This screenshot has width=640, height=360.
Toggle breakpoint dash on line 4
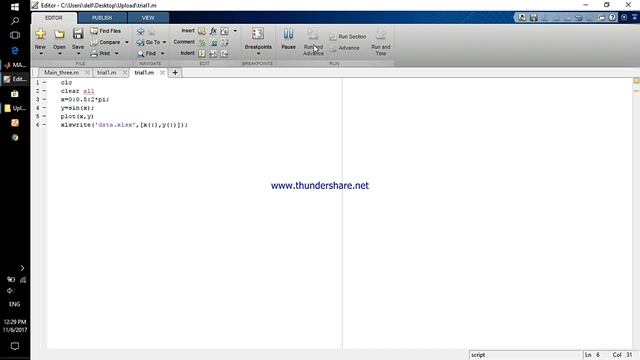click(x=44, y=108)
